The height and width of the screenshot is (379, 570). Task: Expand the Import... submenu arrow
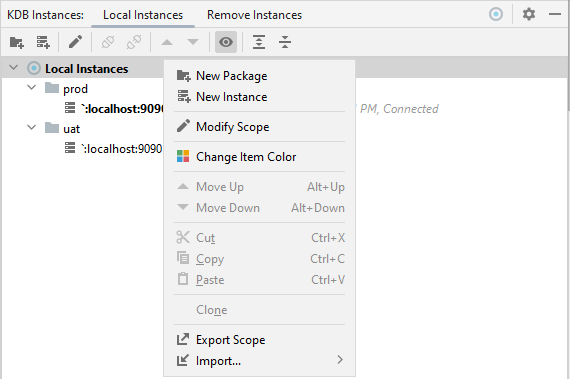[340, 360]
